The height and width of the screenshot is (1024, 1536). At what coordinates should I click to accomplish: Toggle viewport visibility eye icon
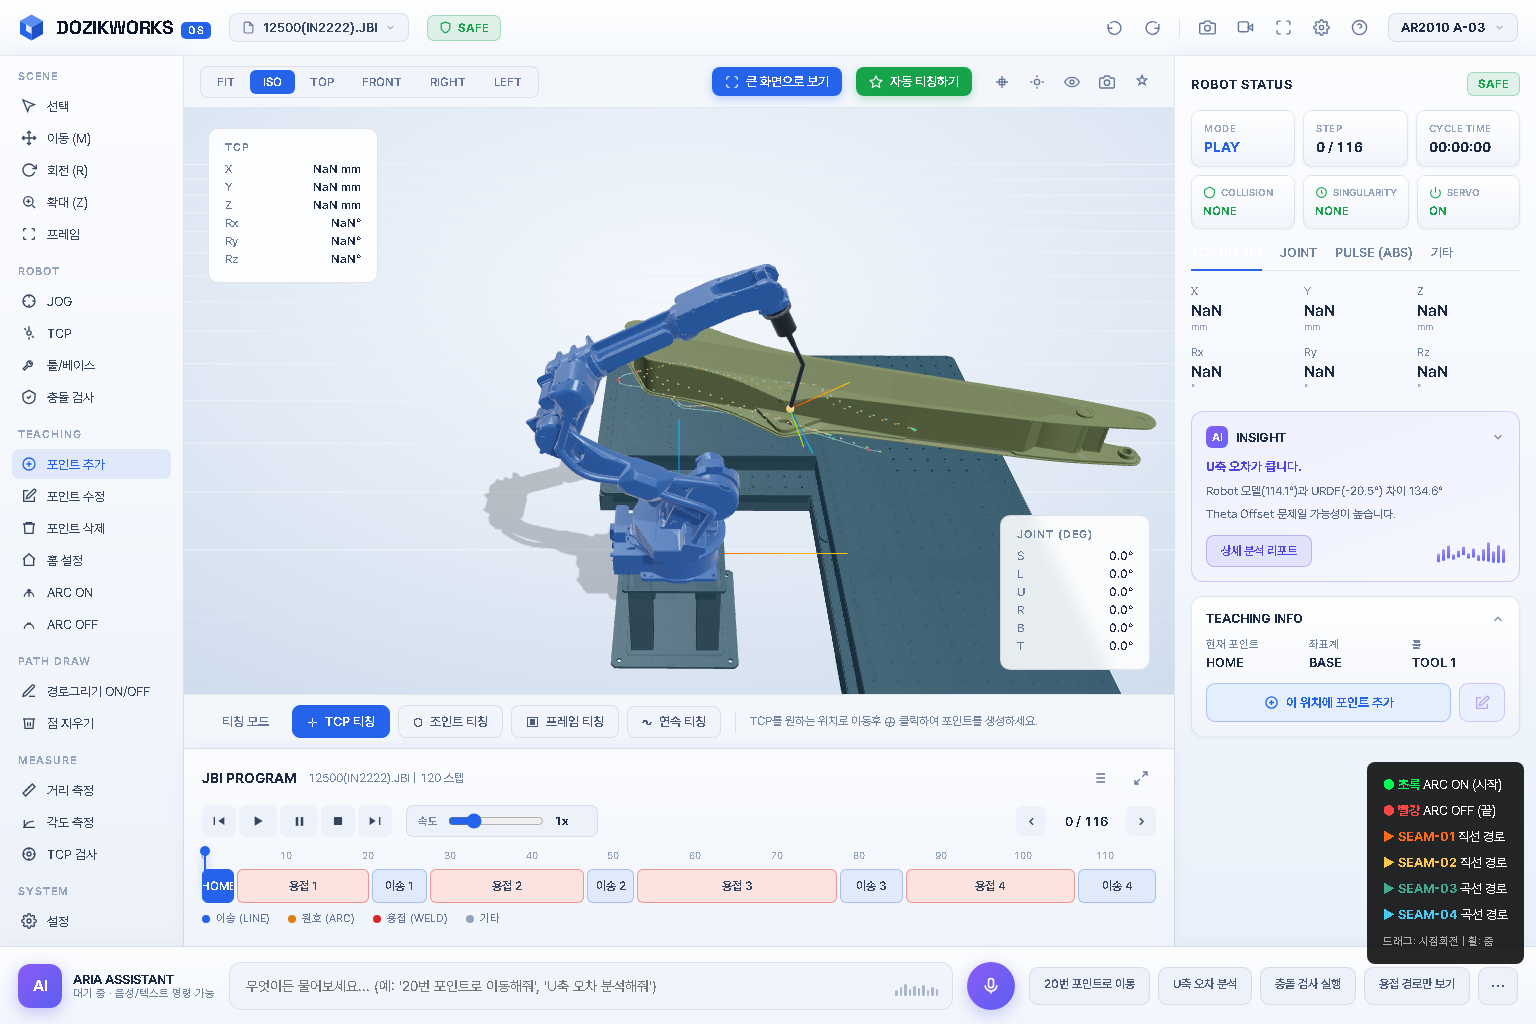click(1072, 82)
